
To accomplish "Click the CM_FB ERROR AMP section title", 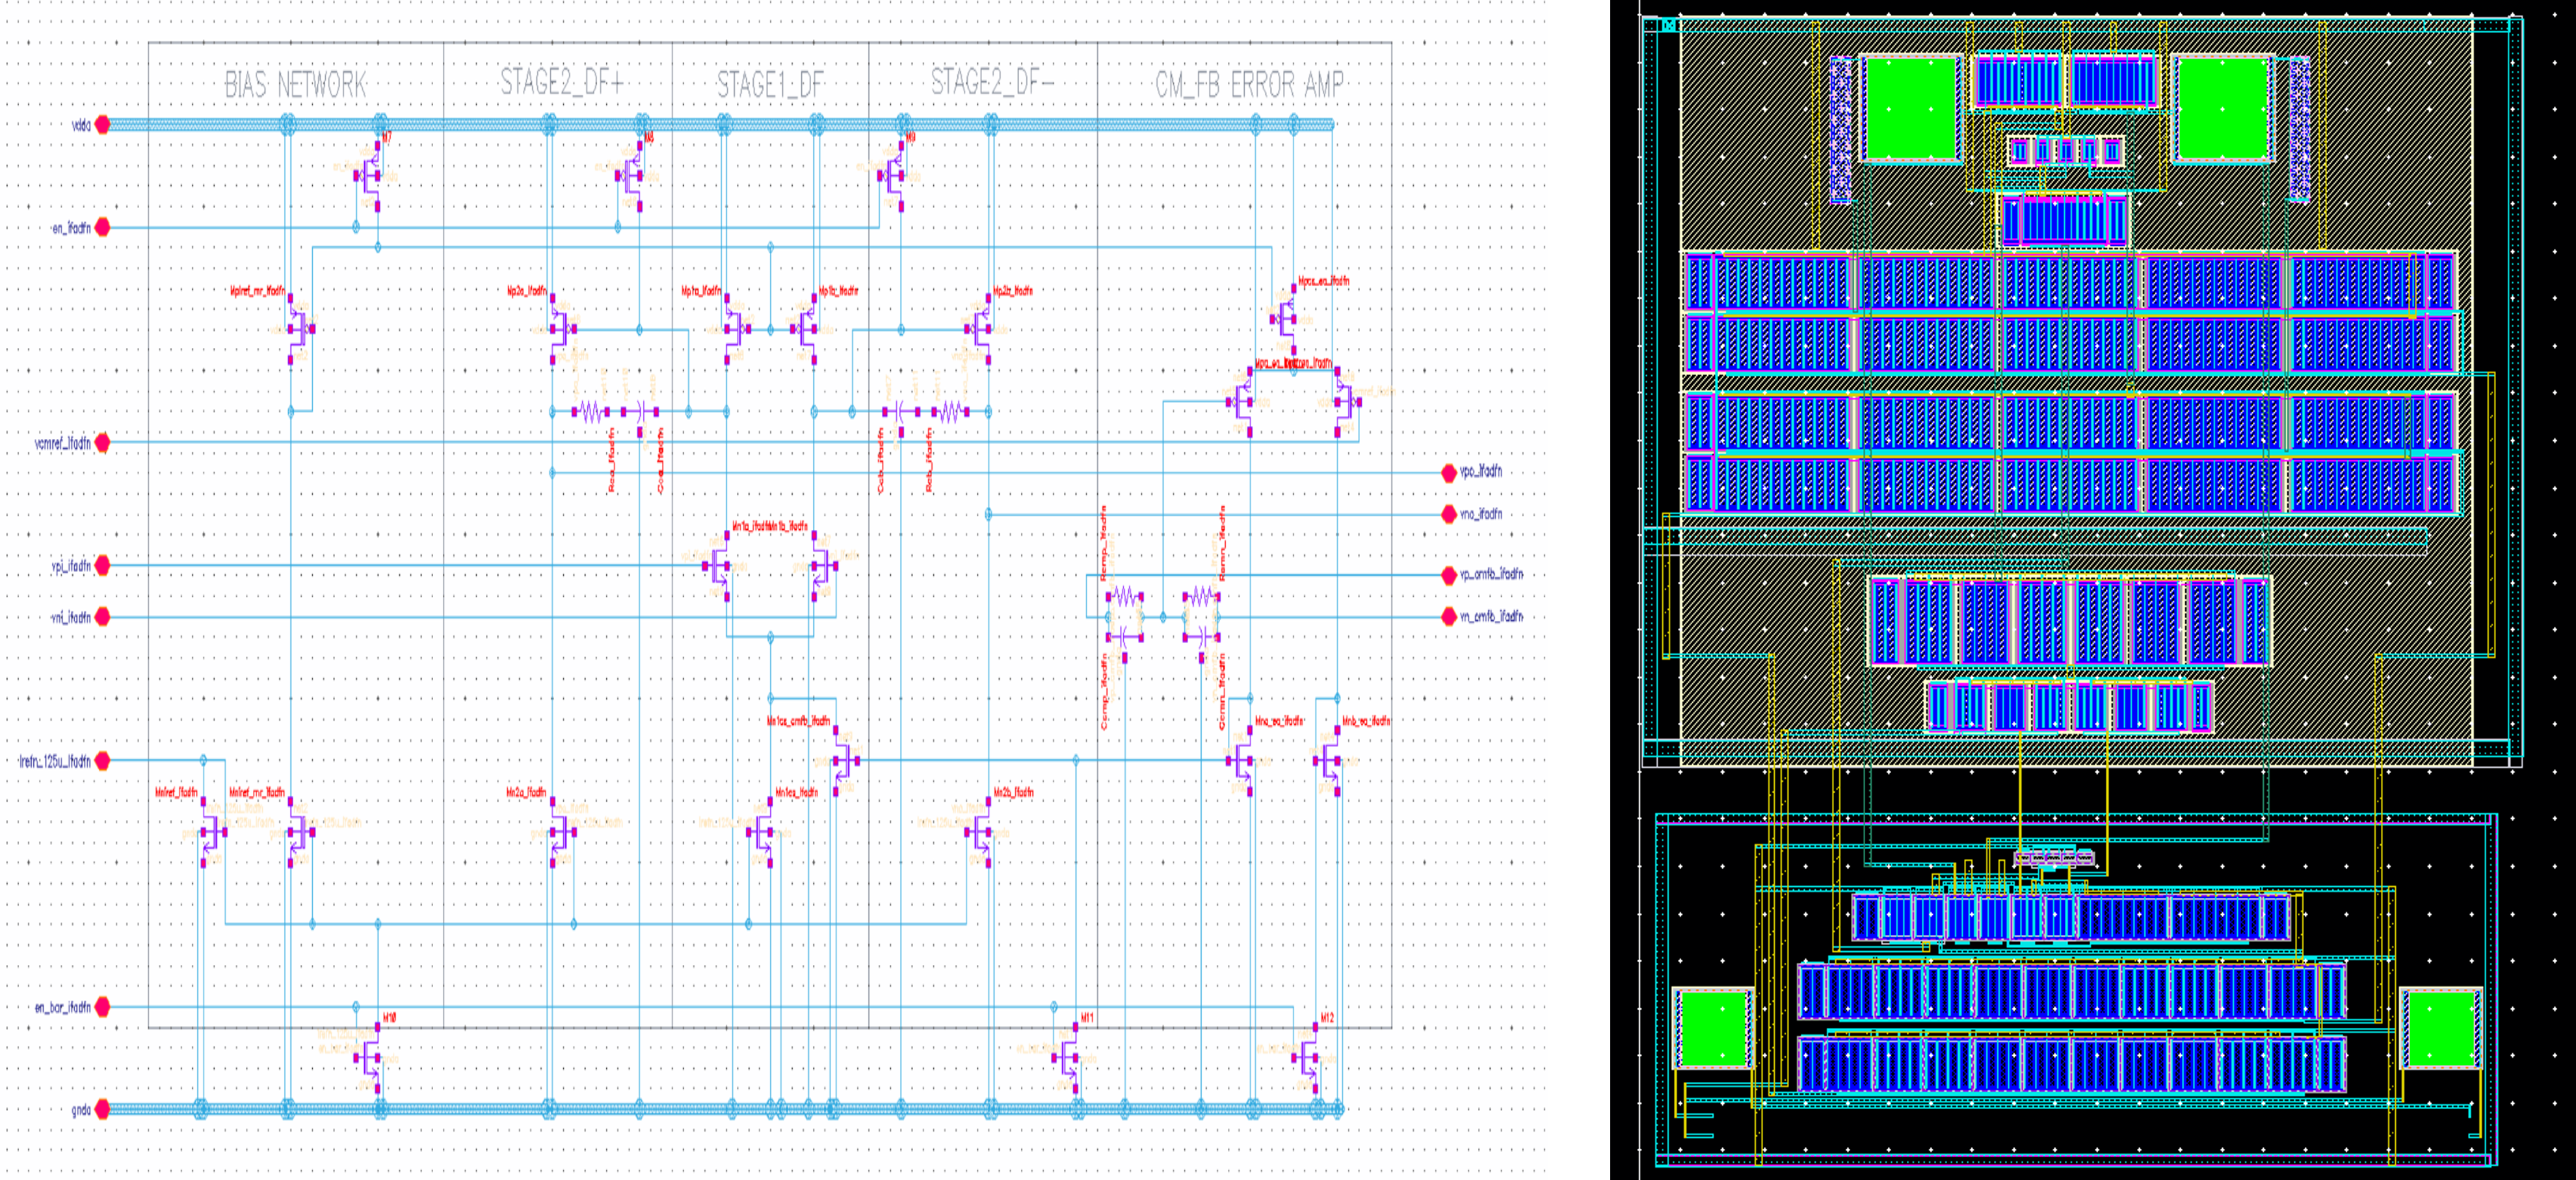I will pos(1249,85).
